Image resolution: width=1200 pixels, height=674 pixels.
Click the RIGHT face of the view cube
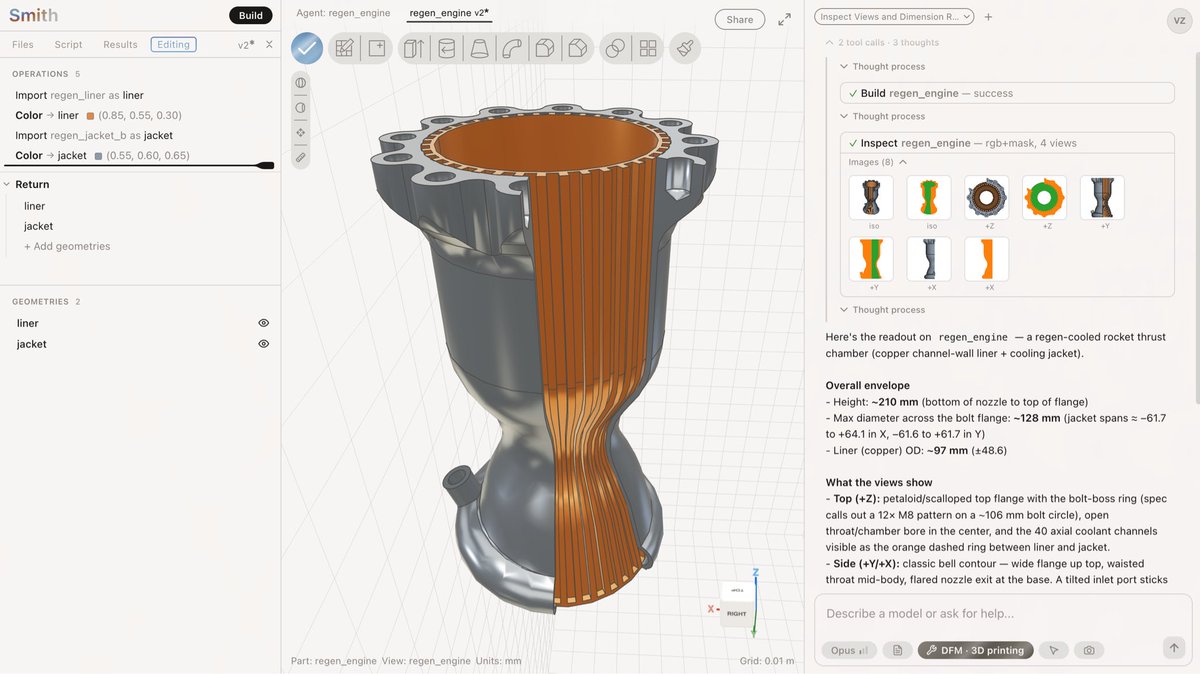click(x=737, y=613)
